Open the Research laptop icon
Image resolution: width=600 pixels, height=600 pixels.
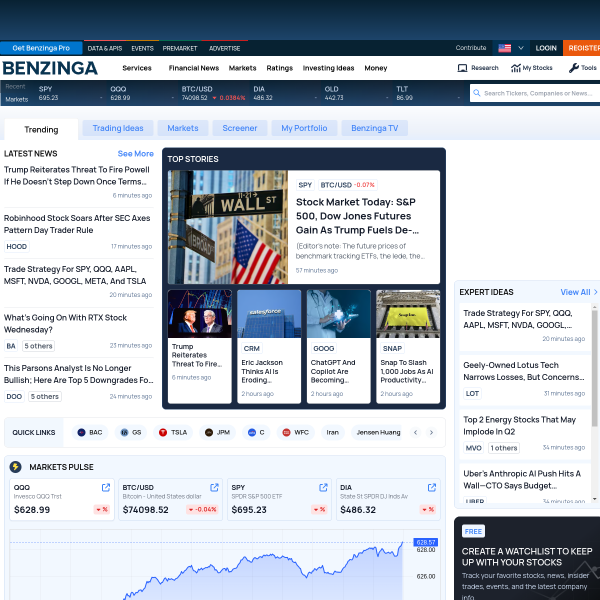(x=462, y=68)
